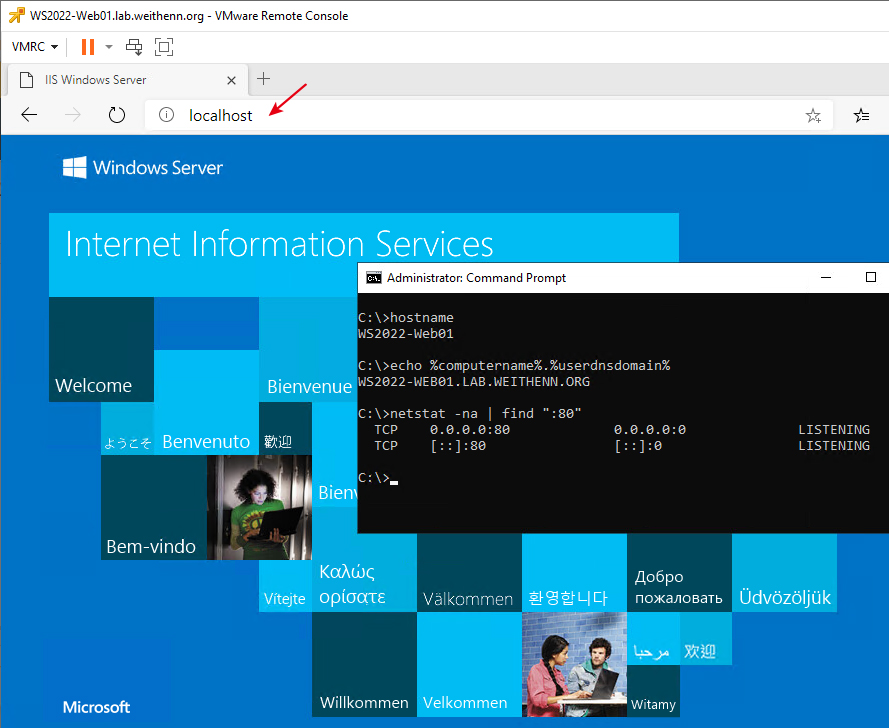The height and width of the screenshot is (728, 889).
Task: Click the Windows Server logo
Action: 143,168
